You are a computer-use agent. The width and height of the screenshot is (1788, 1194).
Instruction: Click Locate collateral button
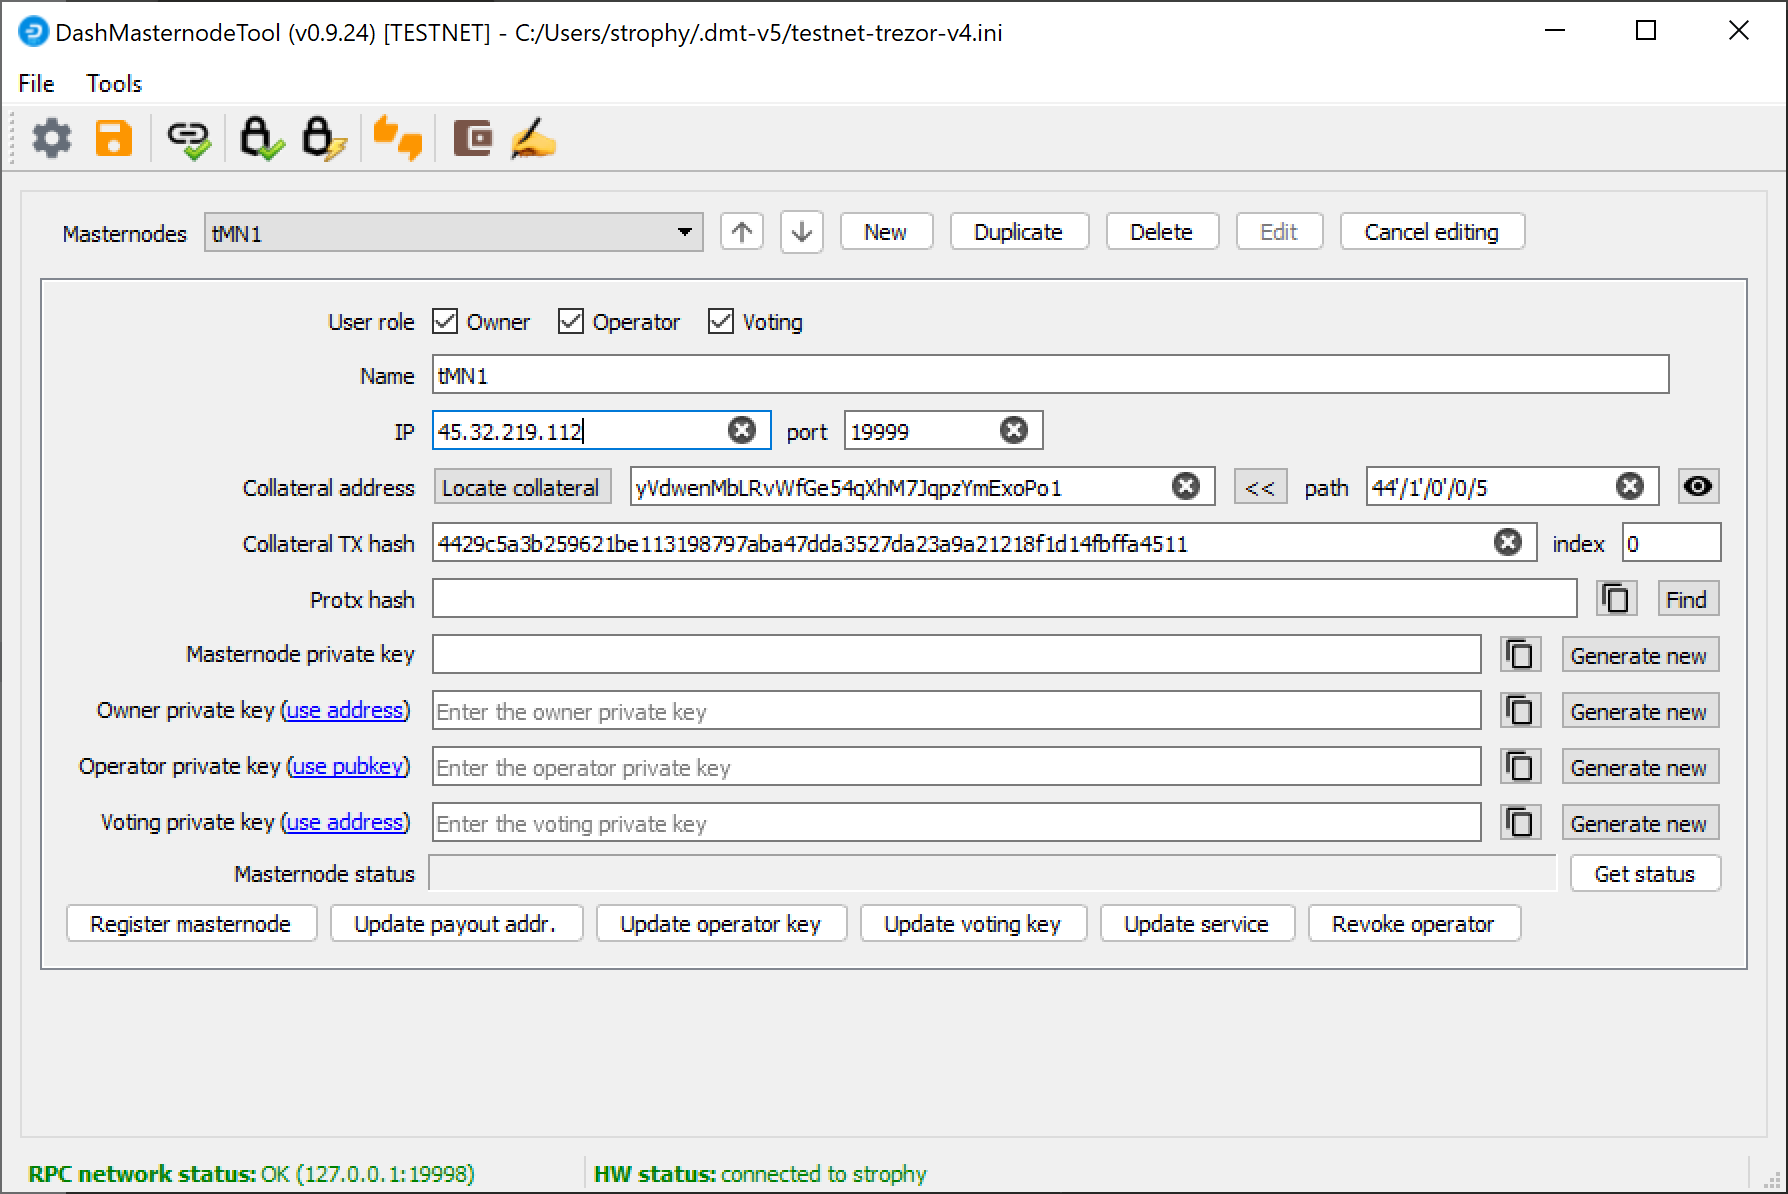click(521, 487)
